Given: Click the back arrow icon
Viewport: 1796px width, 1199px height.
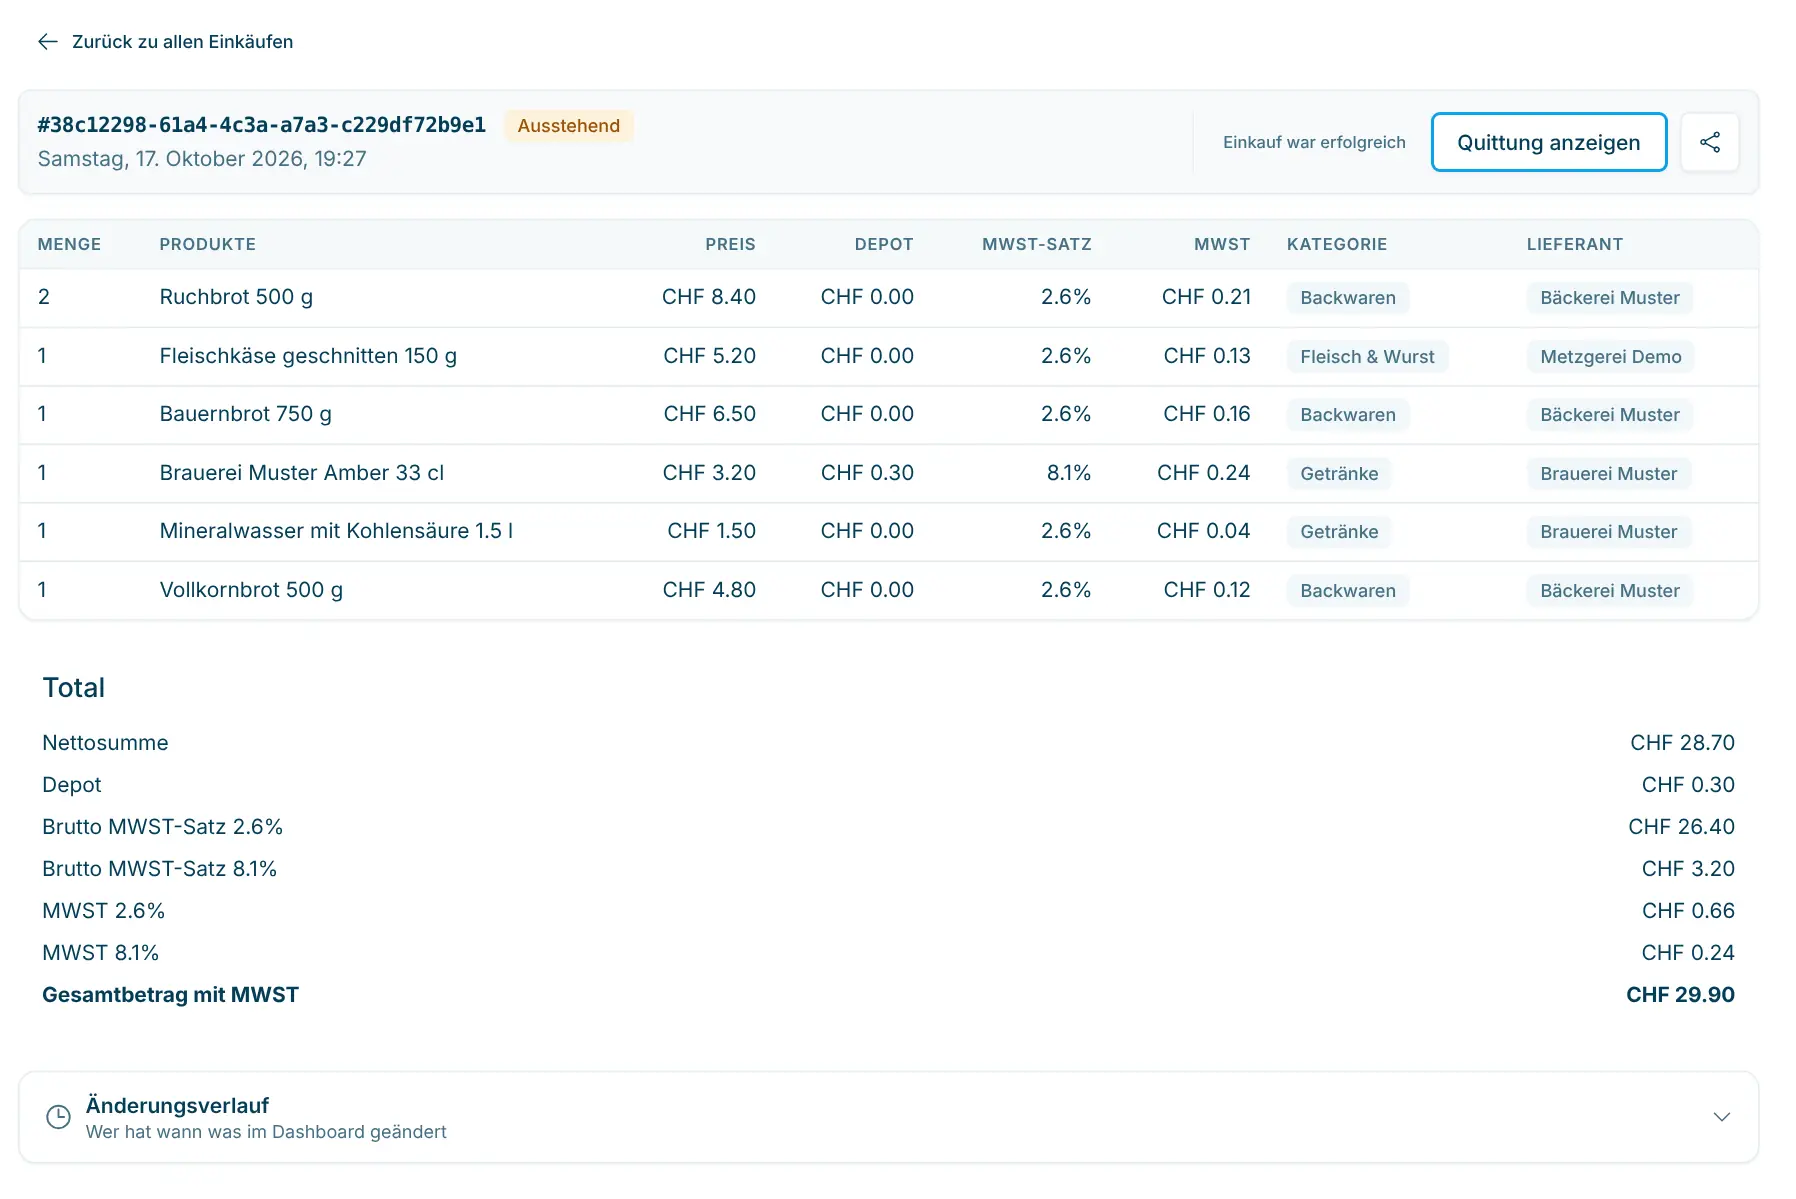Looking at the screenshot, I should 48,41.
